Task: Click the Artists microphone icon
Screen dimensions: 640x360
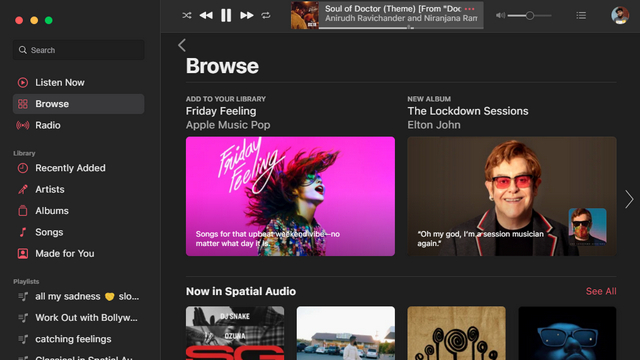Action: [23, 189]
